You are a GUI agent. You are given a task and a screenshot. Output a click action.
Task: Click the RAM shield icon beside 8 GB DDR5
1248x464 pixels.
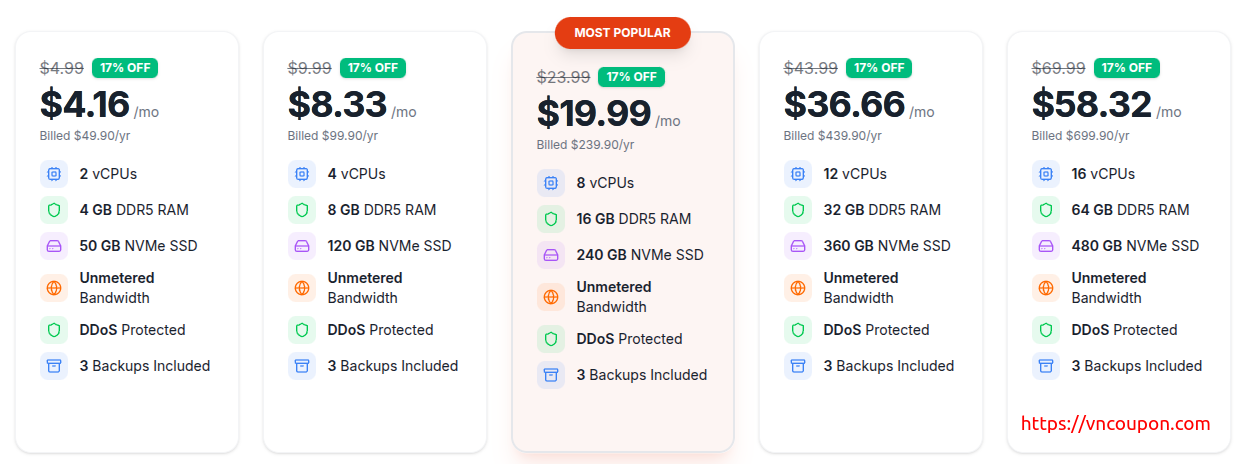tap(302, 210)
